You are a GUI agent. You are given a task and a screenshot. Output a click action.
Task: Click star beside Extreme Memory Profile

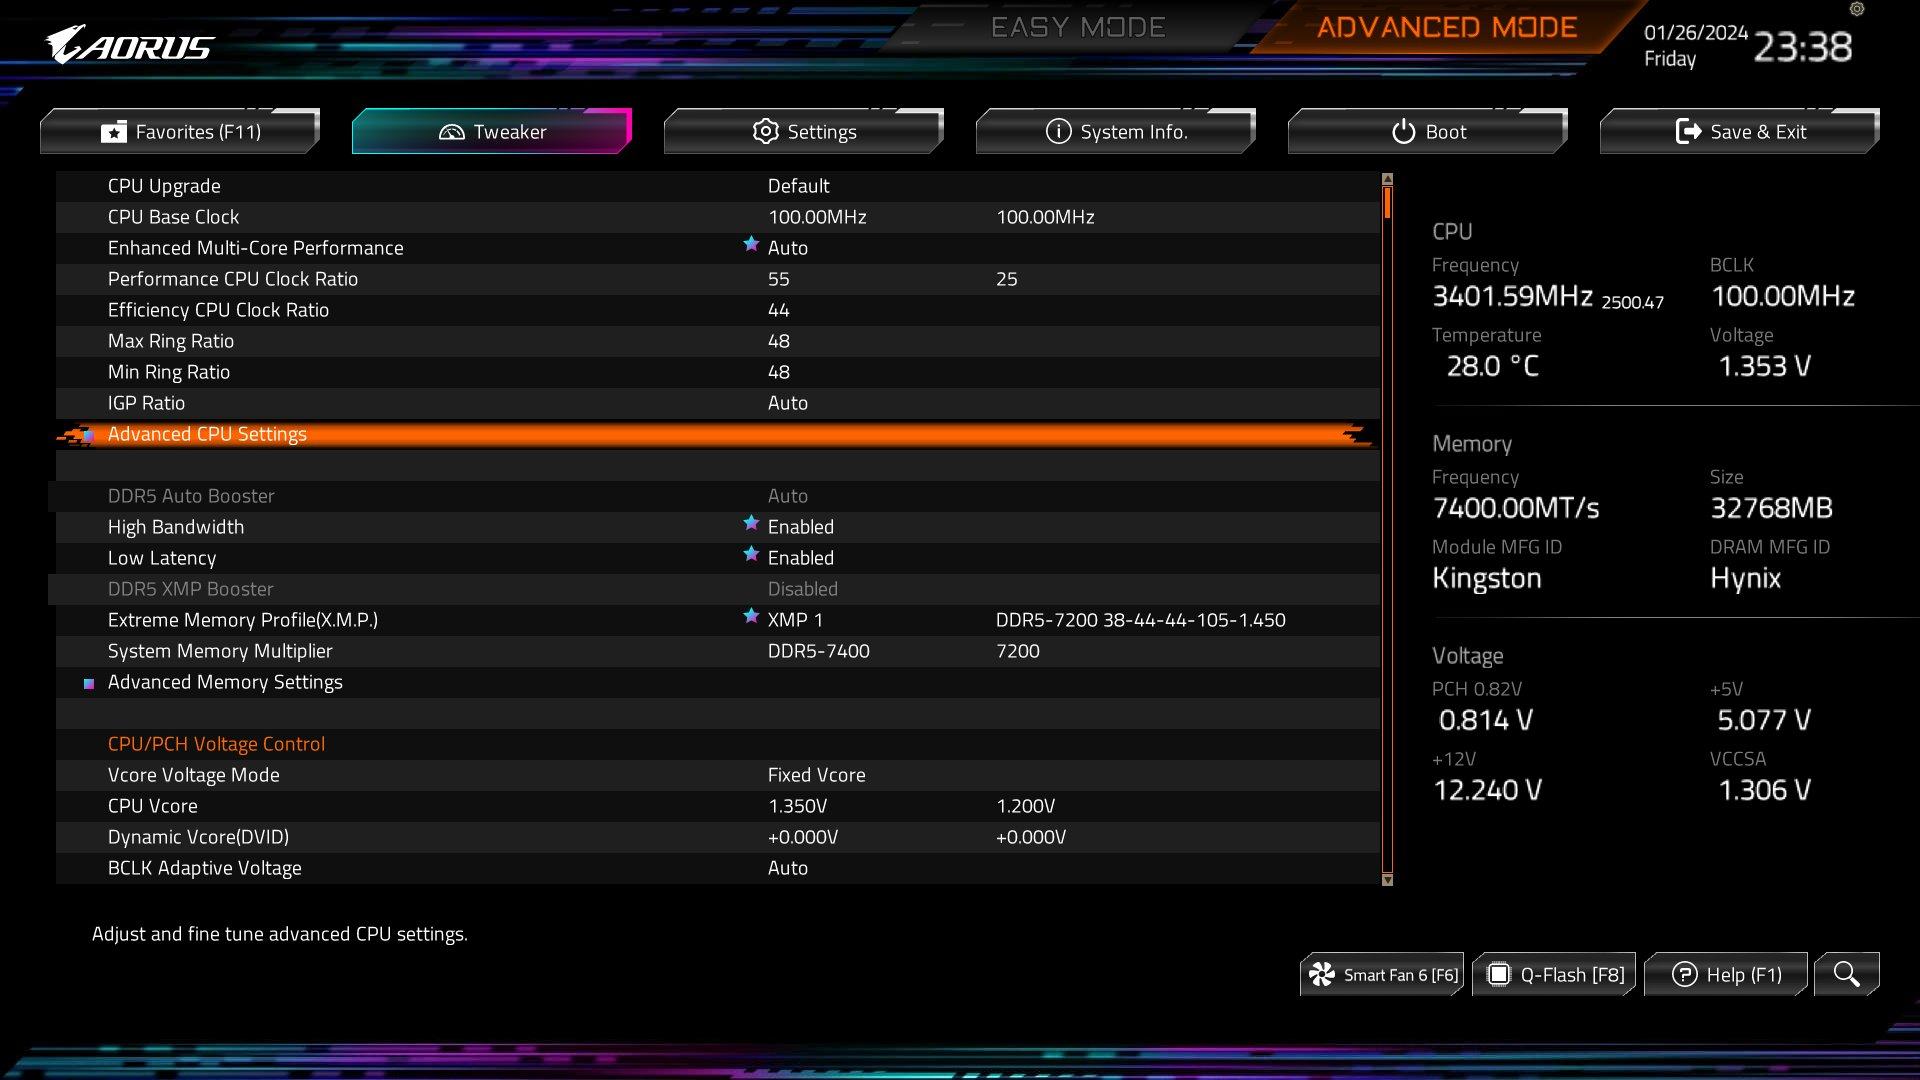[x=751, y=616]
